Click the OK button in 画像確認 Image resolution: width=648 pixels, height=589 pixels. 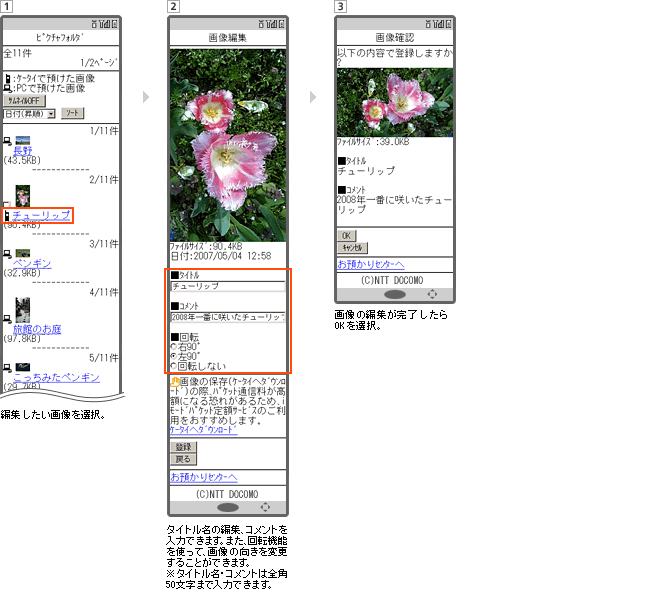click(x=346, y=236)
